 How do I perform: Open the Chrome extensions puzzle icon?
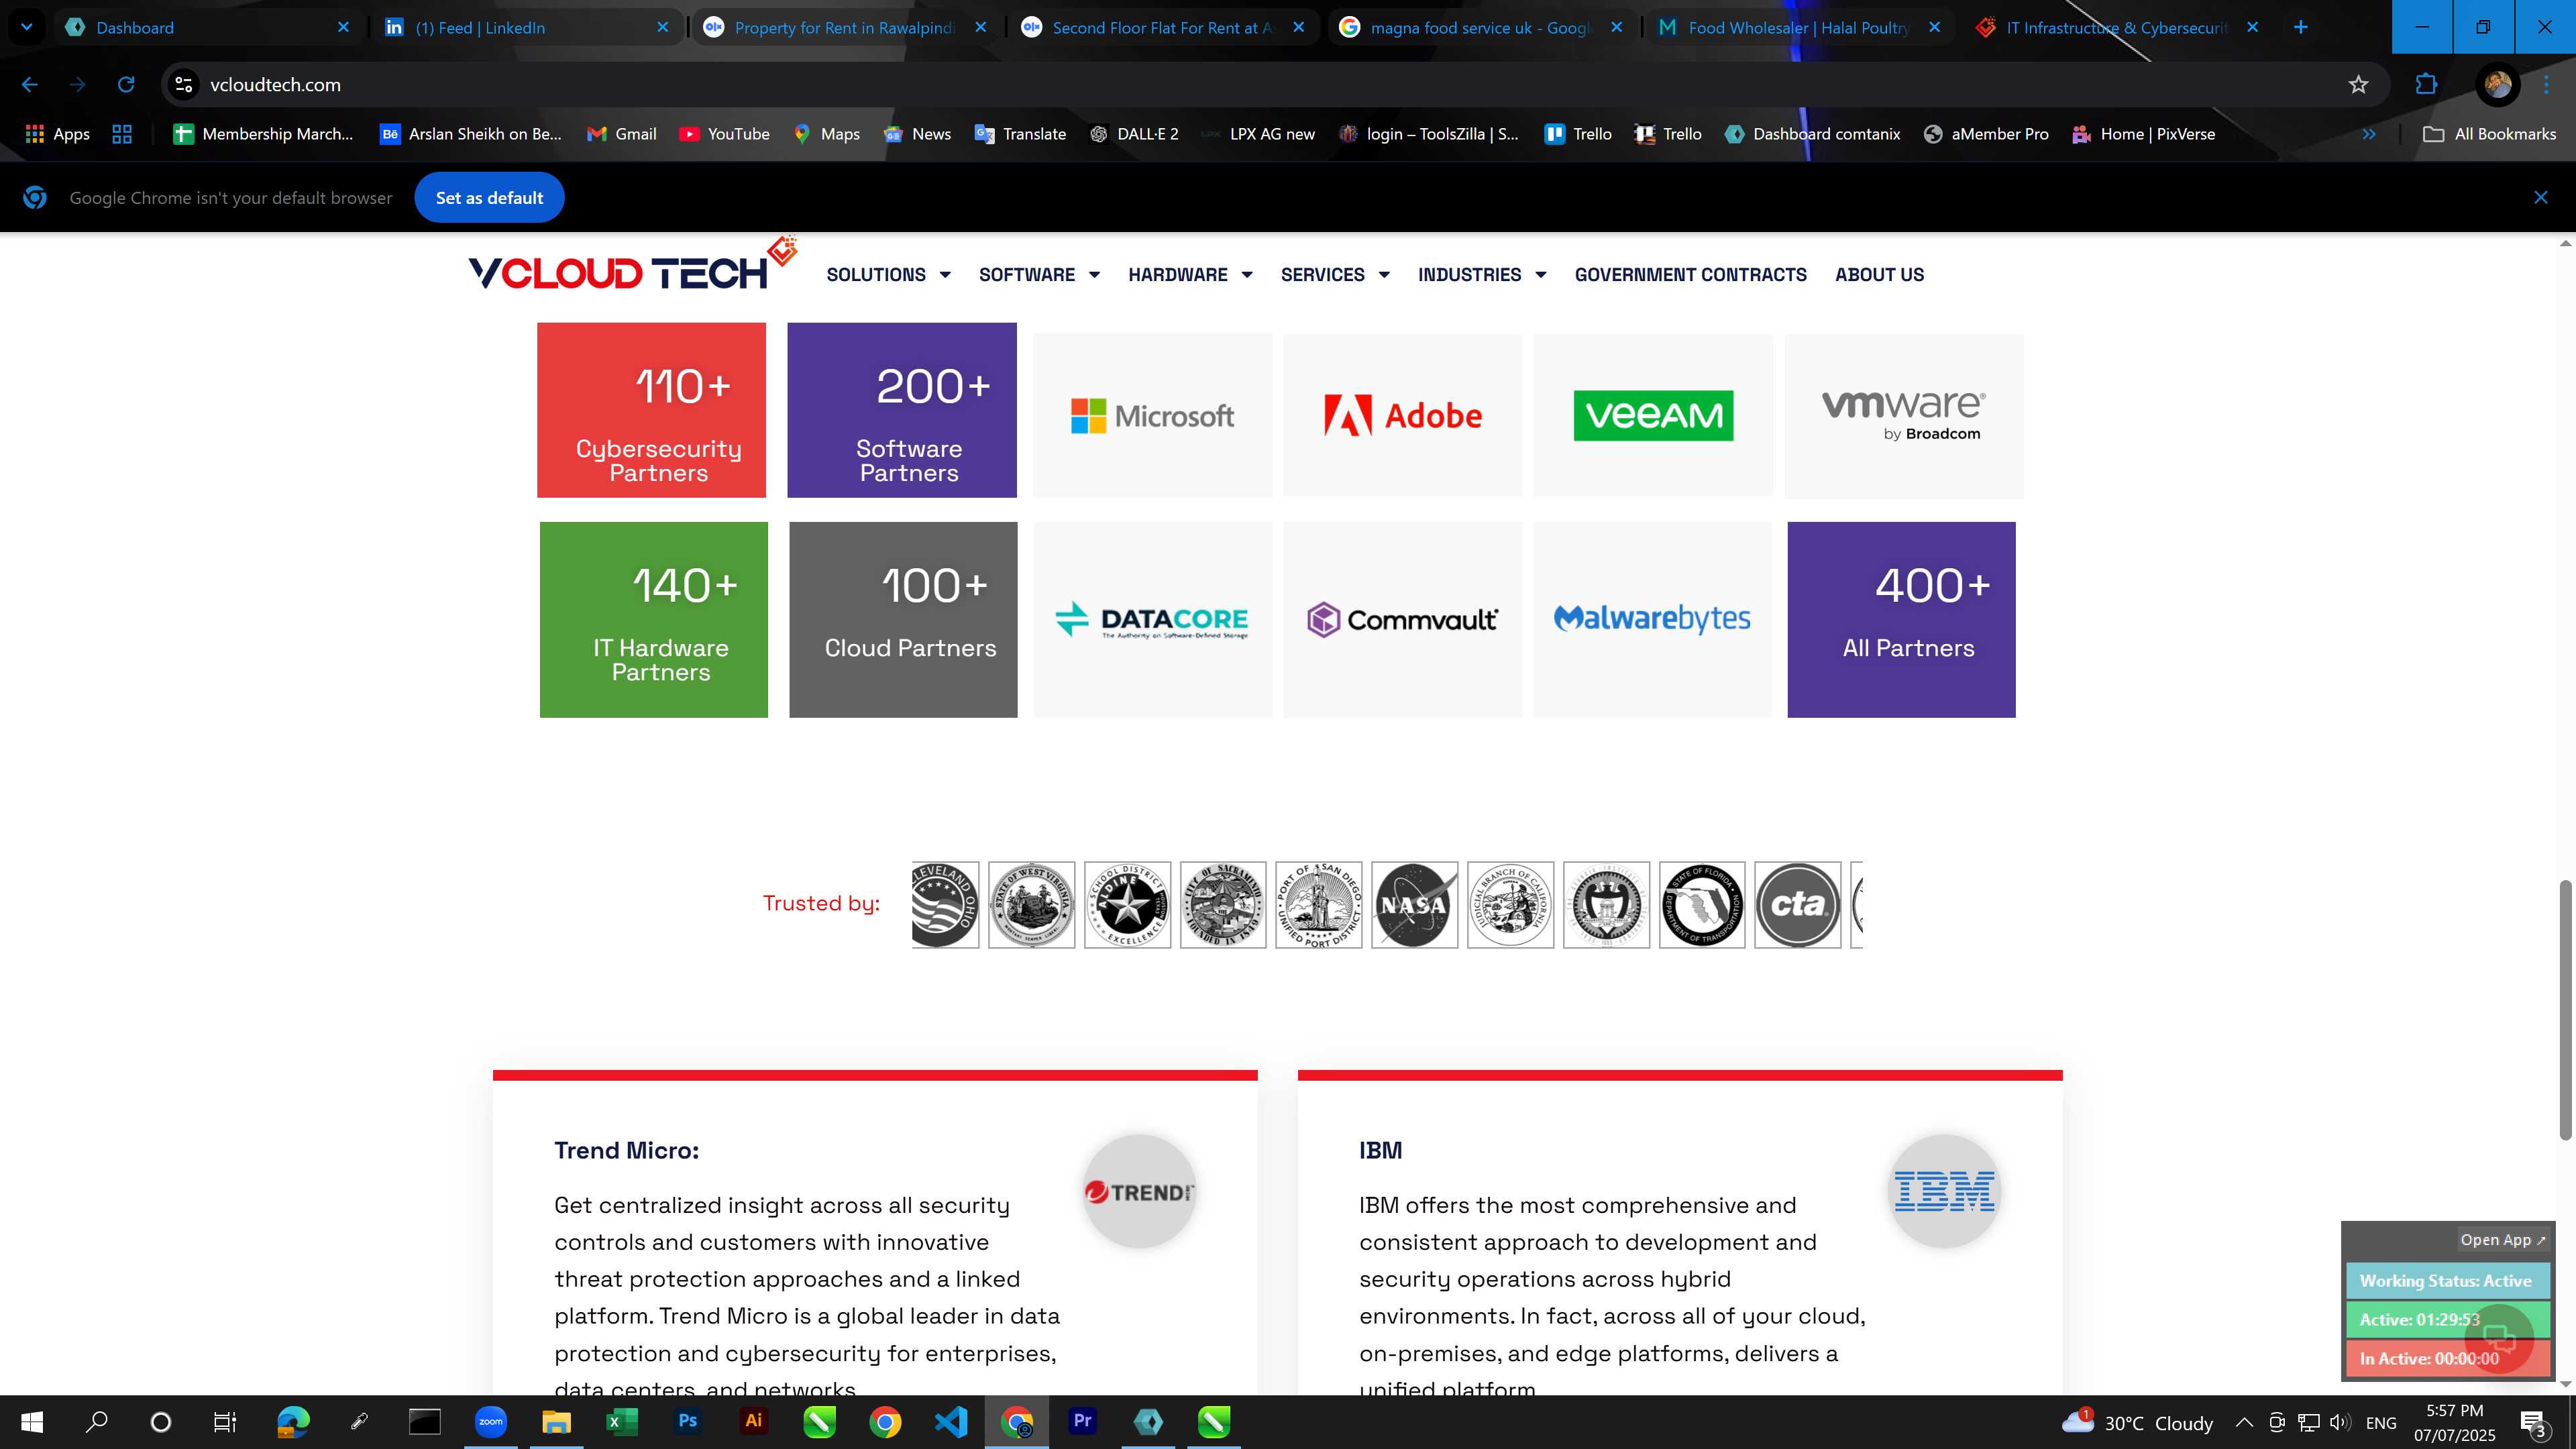click(2426, 85)
